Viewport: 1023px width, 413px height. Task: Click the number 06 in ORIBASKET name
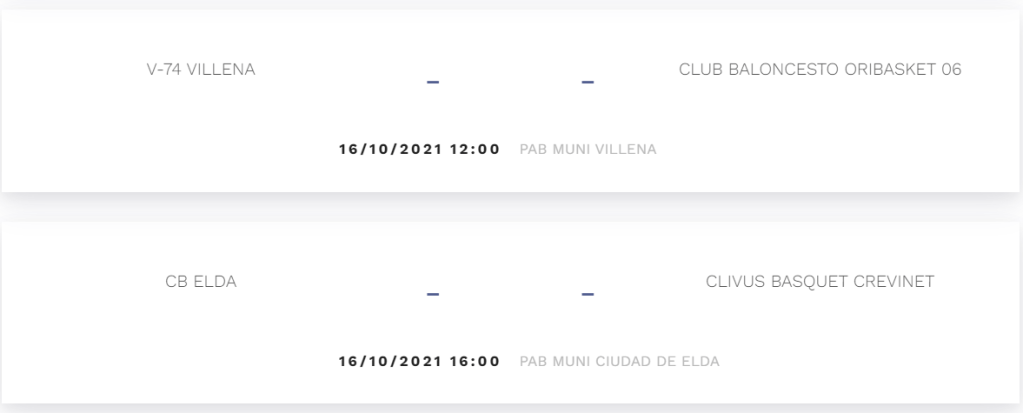(951, 71)
